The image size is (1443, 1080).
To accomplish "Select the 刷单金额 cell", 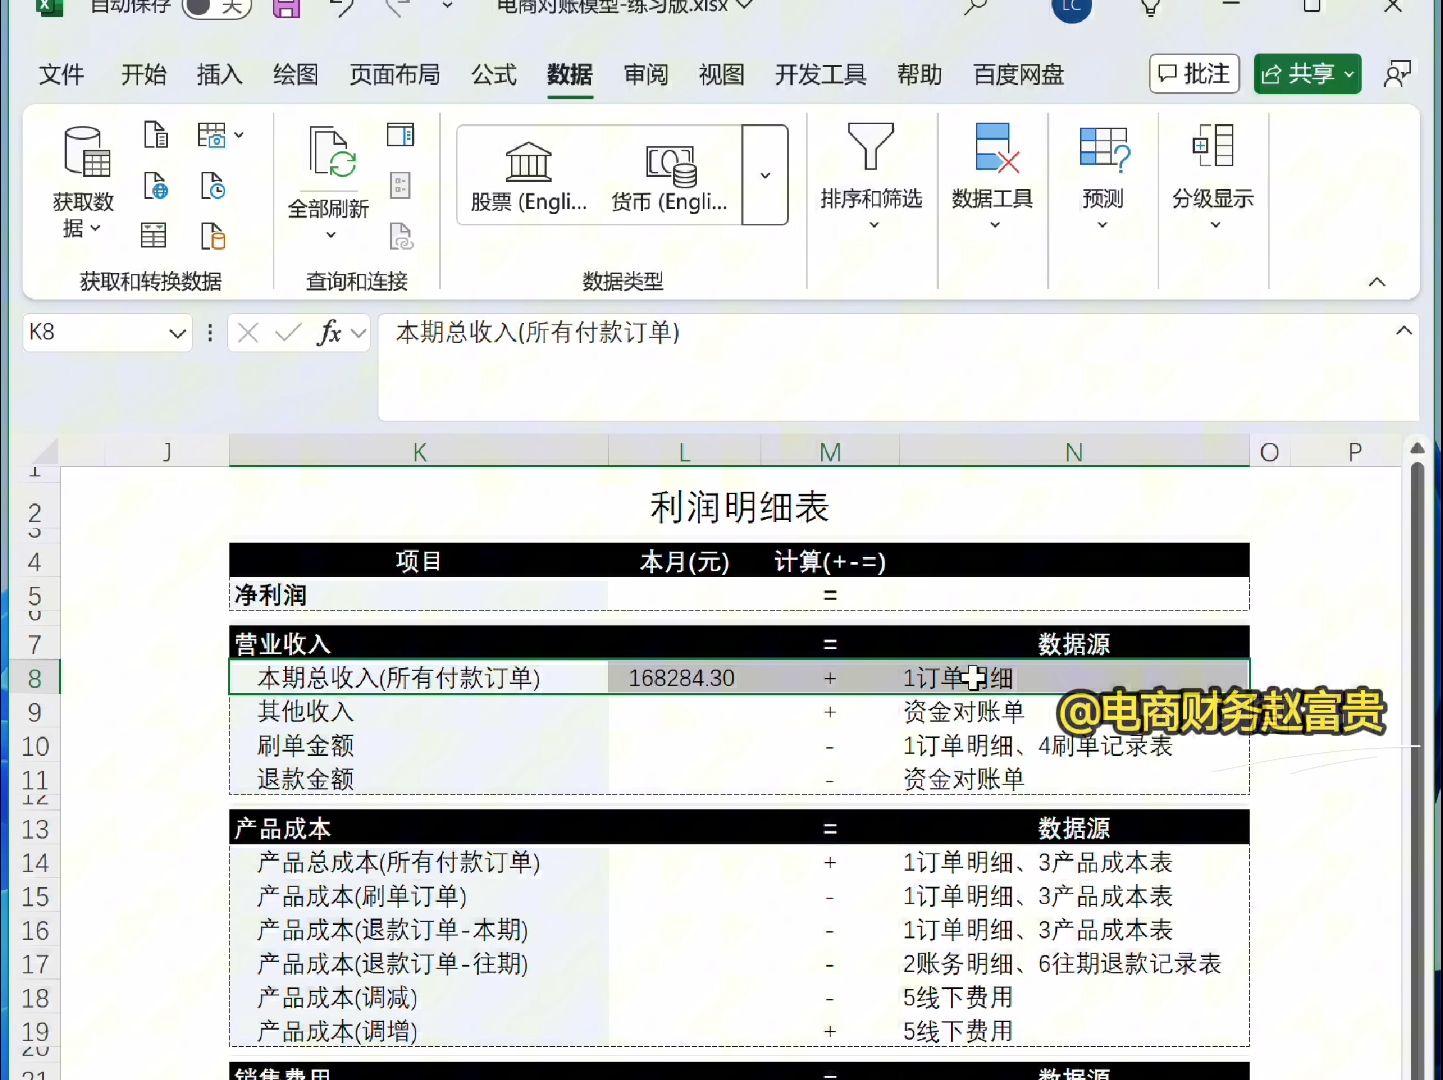I will 419,746.
